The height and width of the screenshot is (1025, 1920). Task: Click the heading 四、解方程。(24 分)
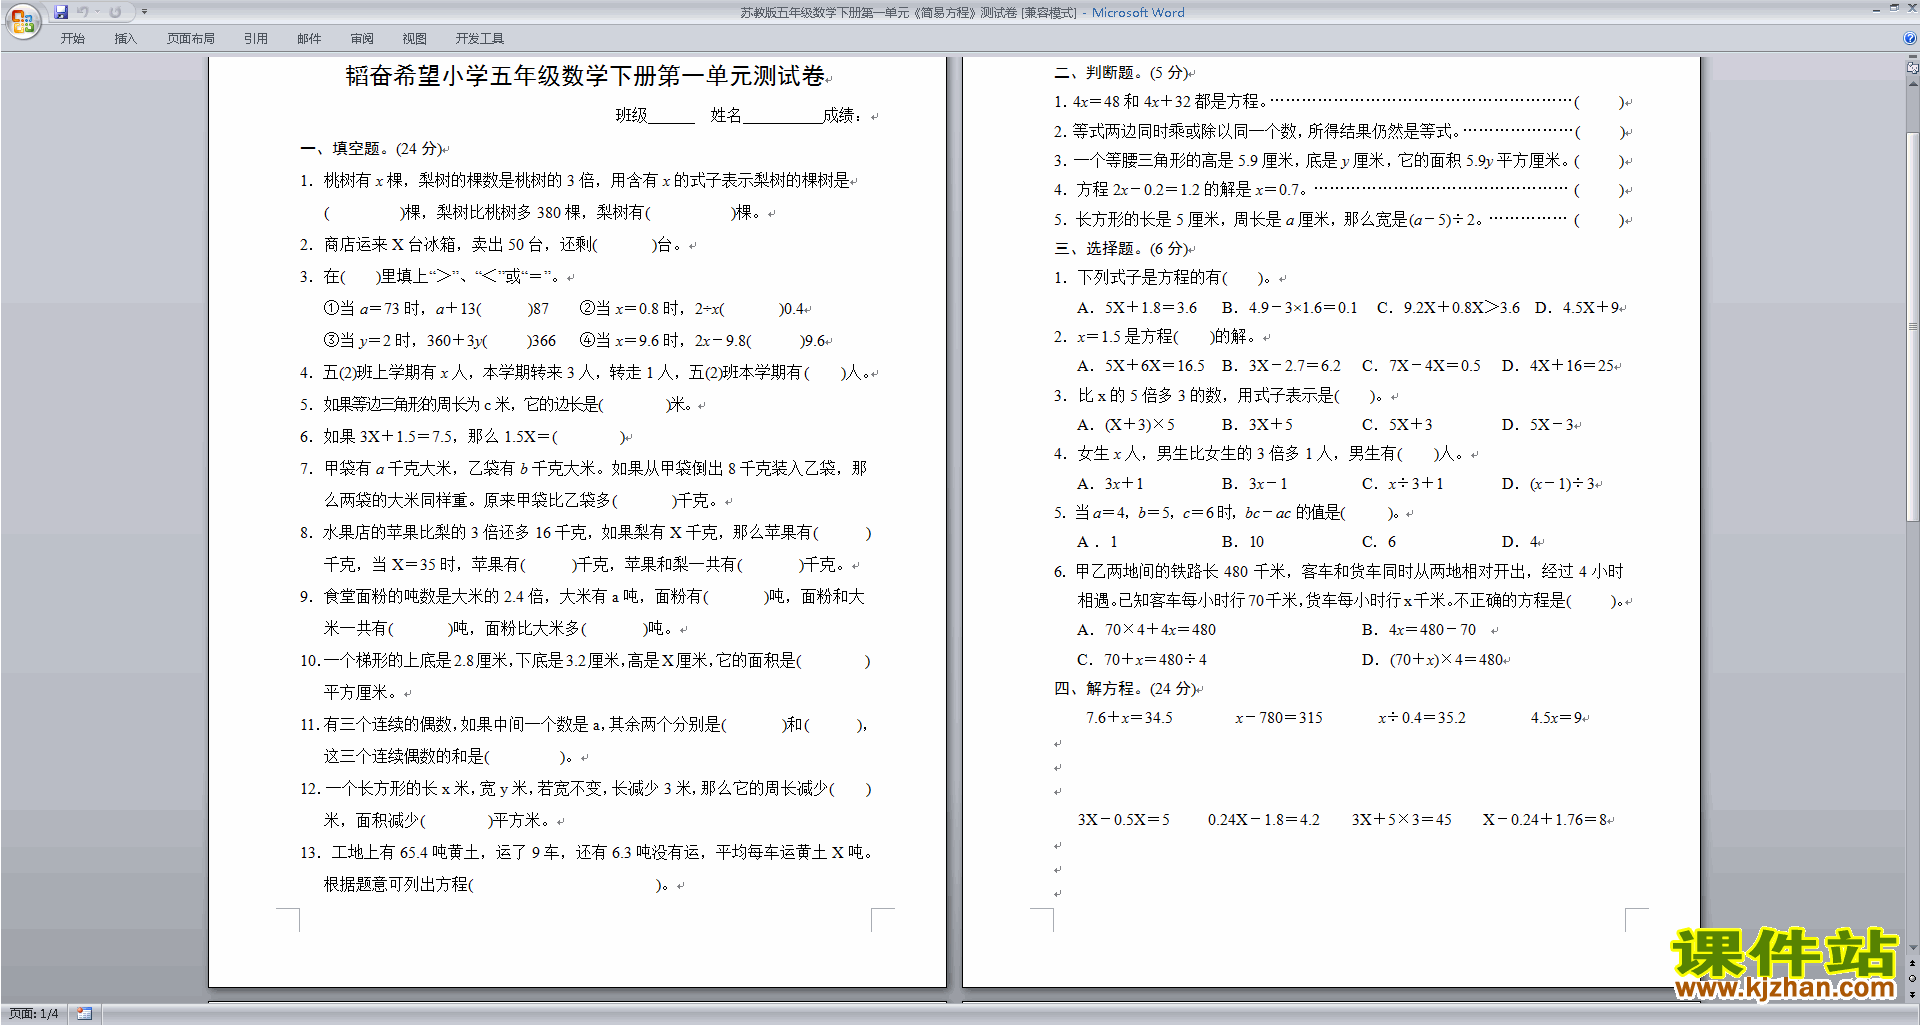click(1125, 688)
